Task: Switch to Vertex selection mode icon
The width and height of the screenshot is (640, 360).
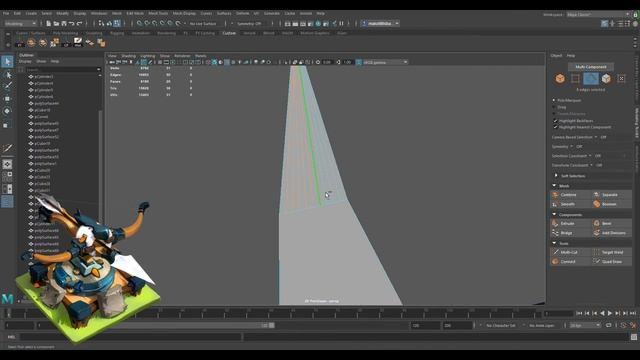Action: [575, 78]
